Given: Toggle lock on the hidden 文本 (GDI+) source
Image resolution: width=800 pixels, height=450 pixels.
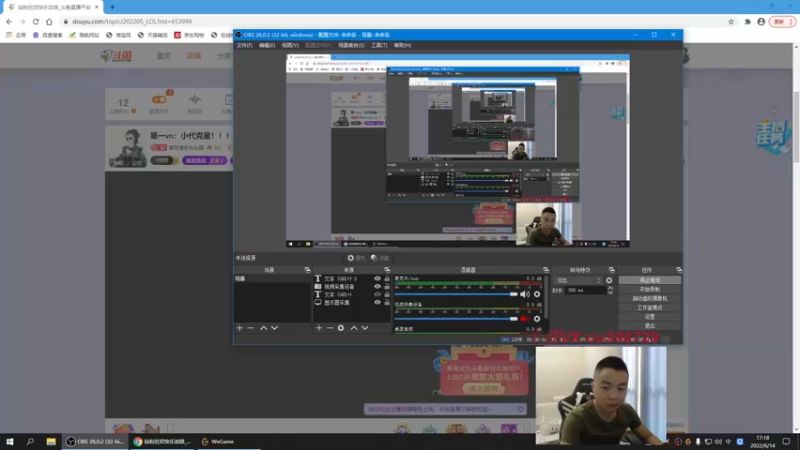Looking at the screenshot, I should click(387, 294).
